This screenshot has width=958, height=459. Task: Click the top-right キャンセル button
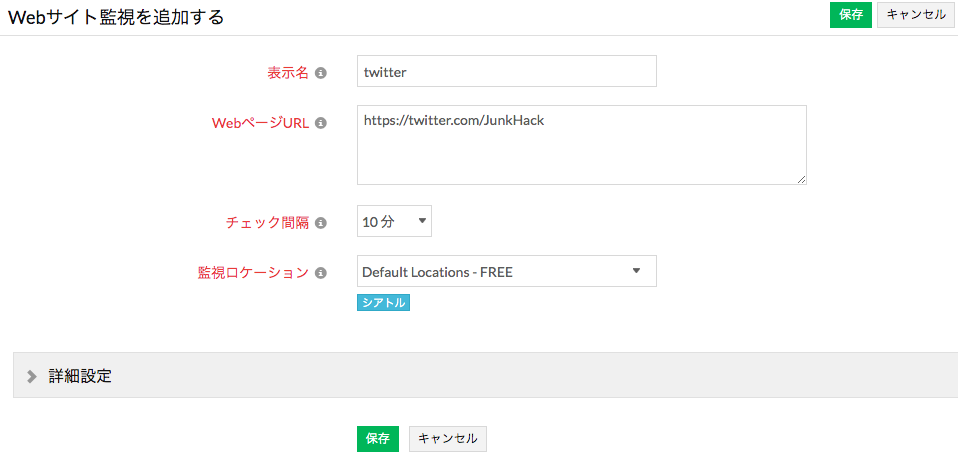click(915, 15)
